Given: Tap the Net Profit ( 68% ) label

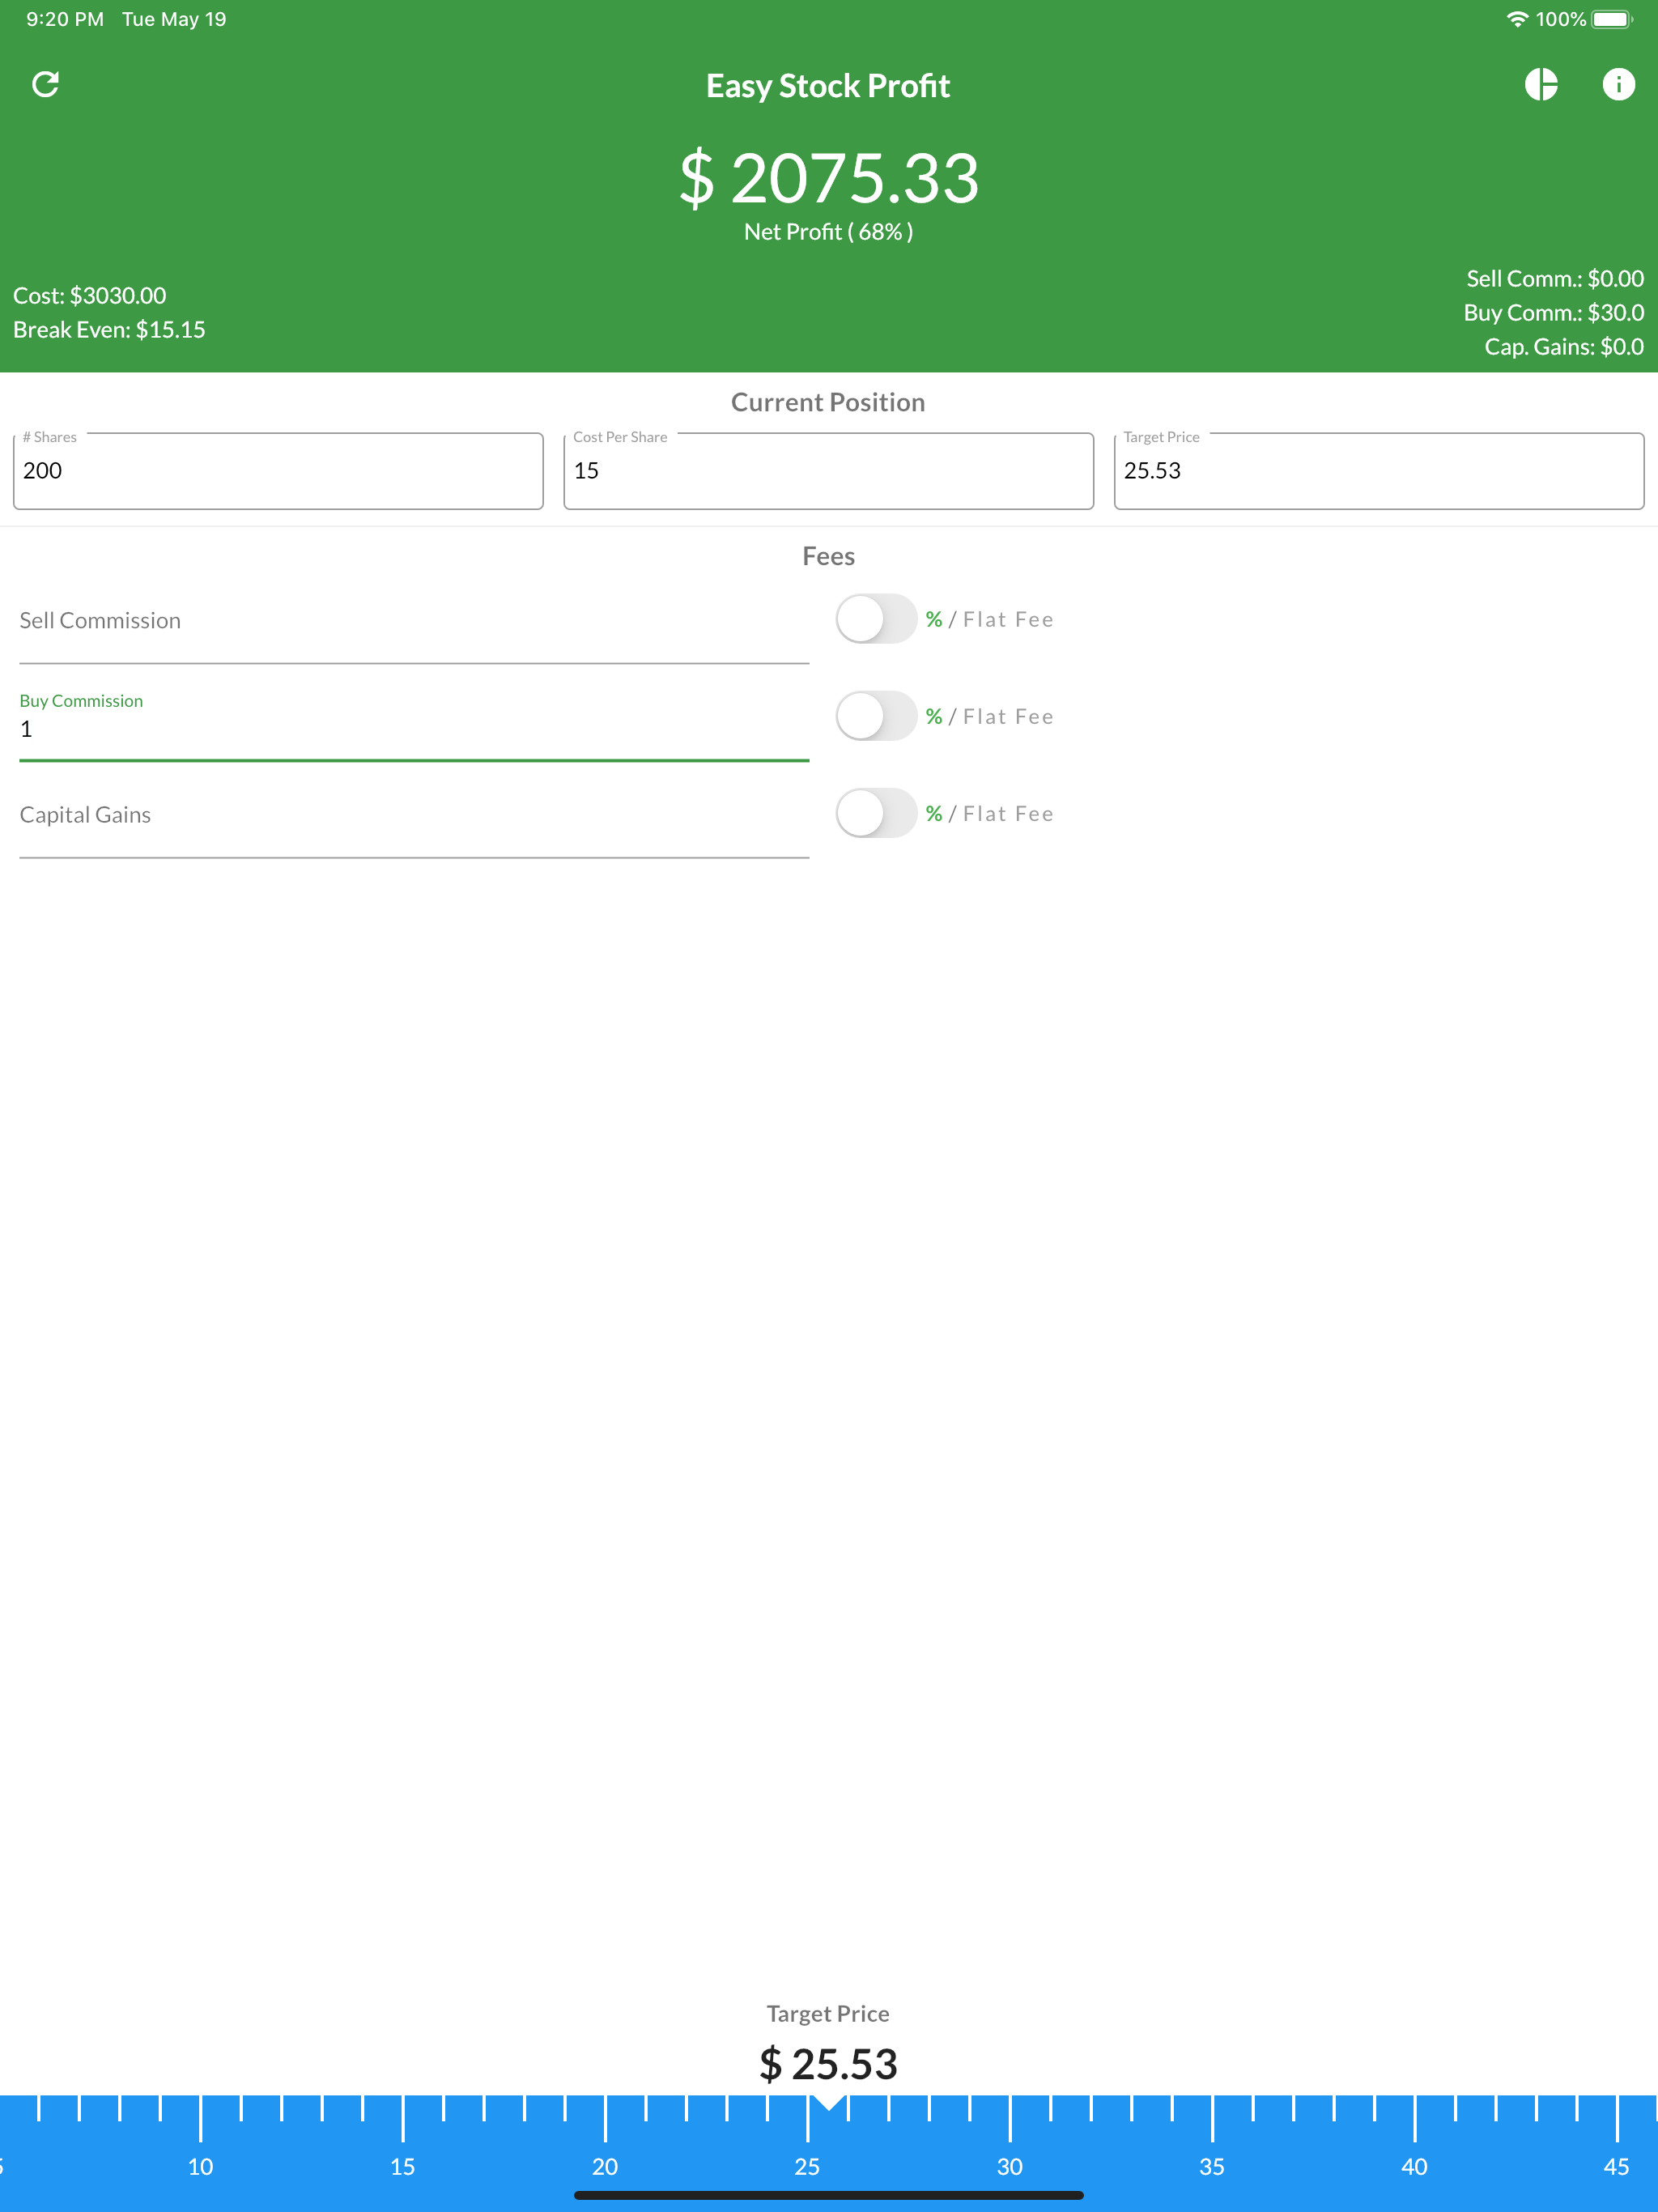Looking at the screenshot, I should pyautogui.click(x=828, y=232).
